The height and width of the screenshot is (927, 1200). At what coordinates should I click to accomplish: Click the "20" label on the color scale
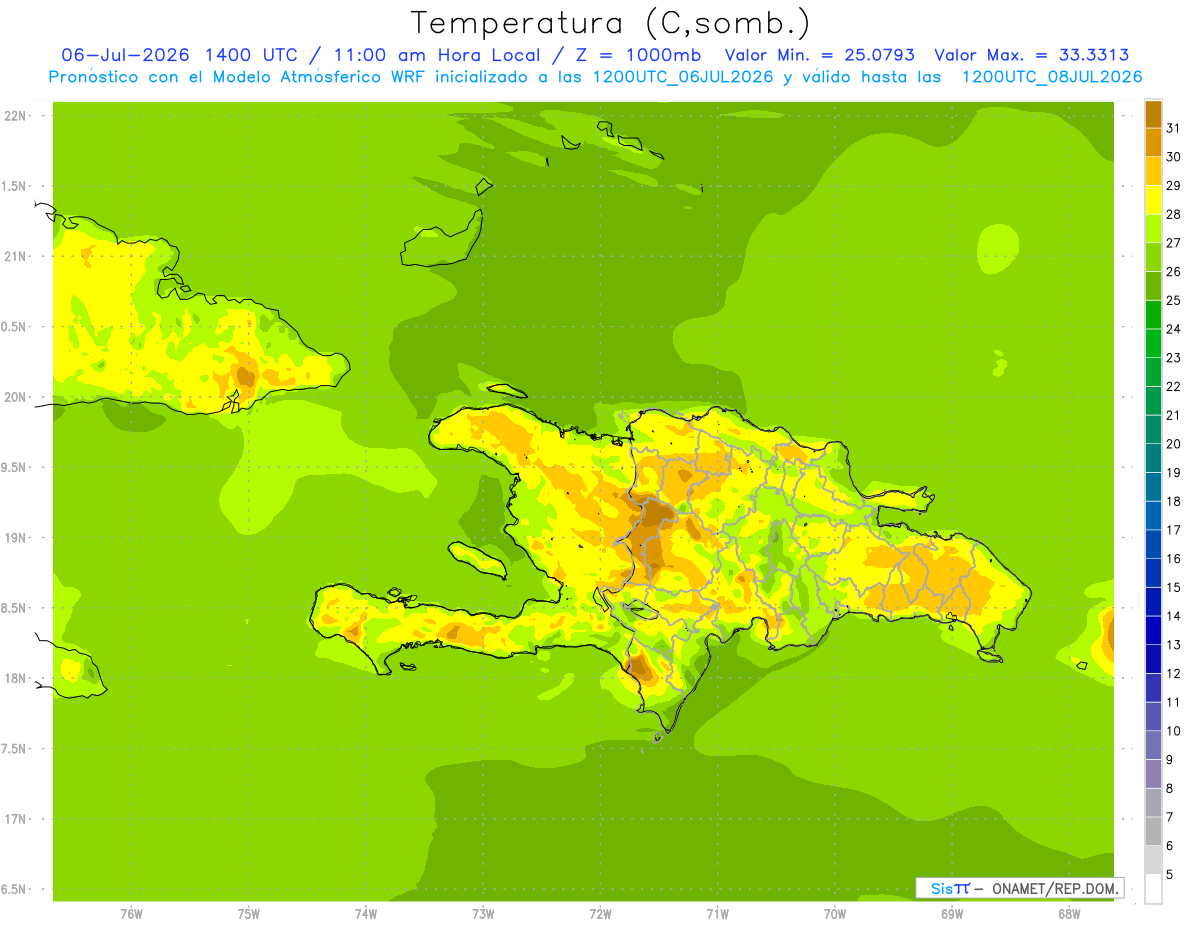pos(1174,444)
